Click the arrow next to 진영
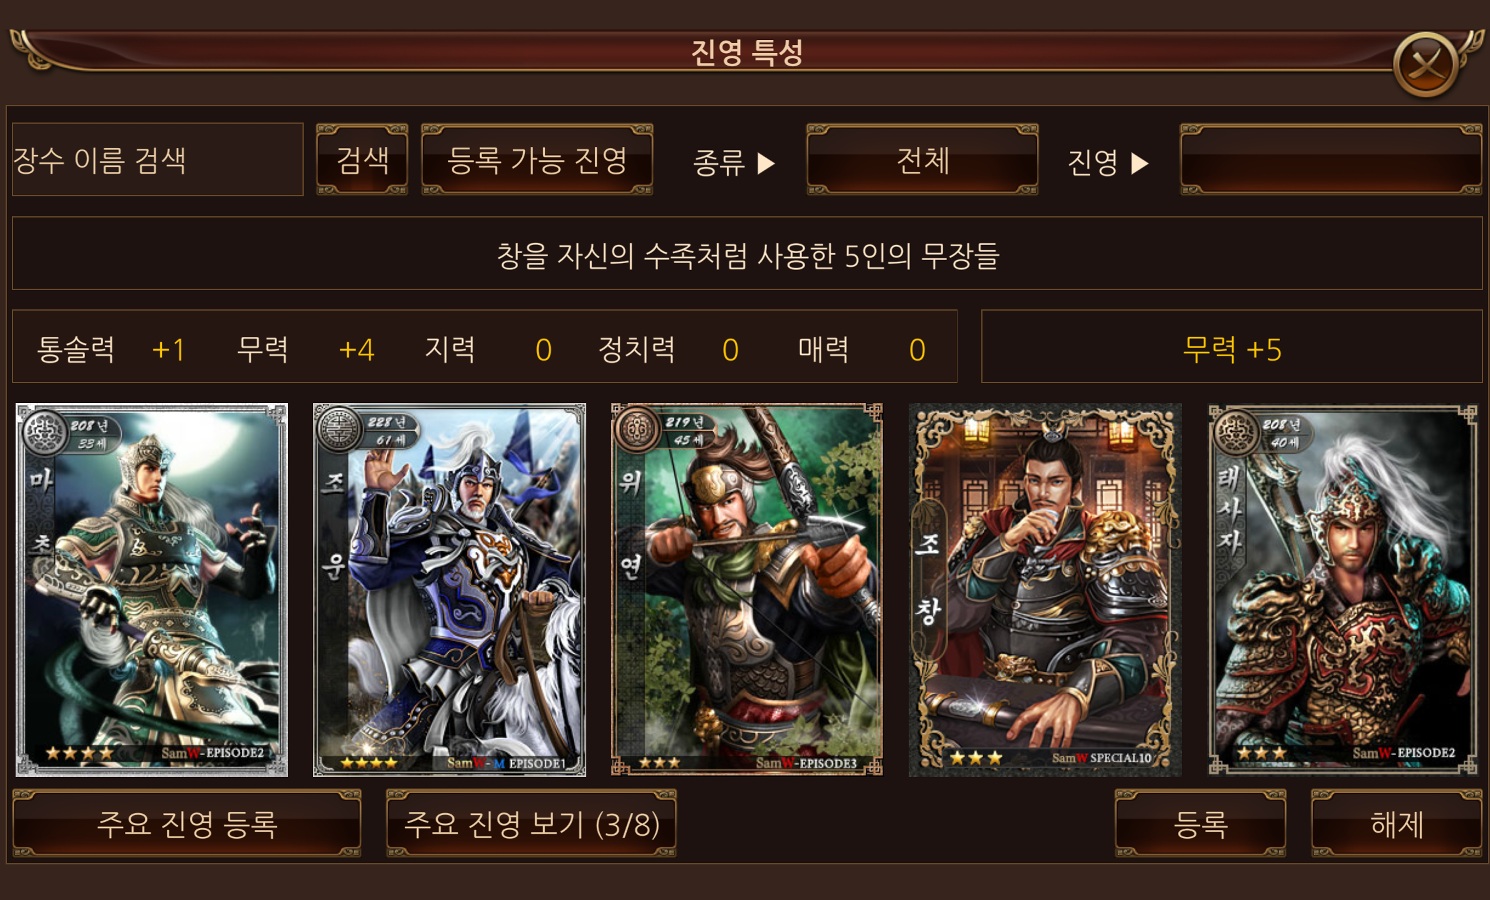The image size is (1490, 900). point(1140,163)
